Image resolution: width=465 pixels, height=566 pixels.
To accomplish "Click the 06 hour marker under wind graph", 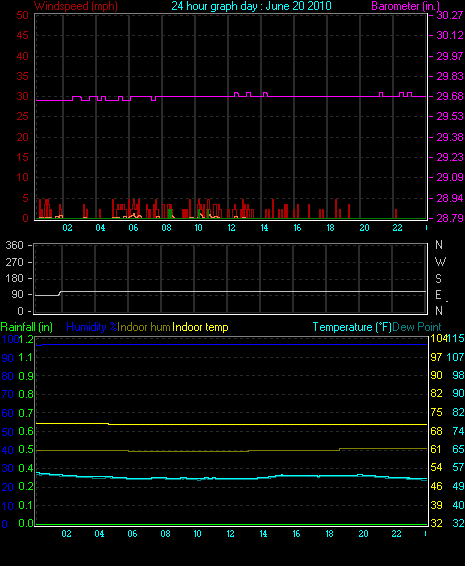I will pos(133,228).
